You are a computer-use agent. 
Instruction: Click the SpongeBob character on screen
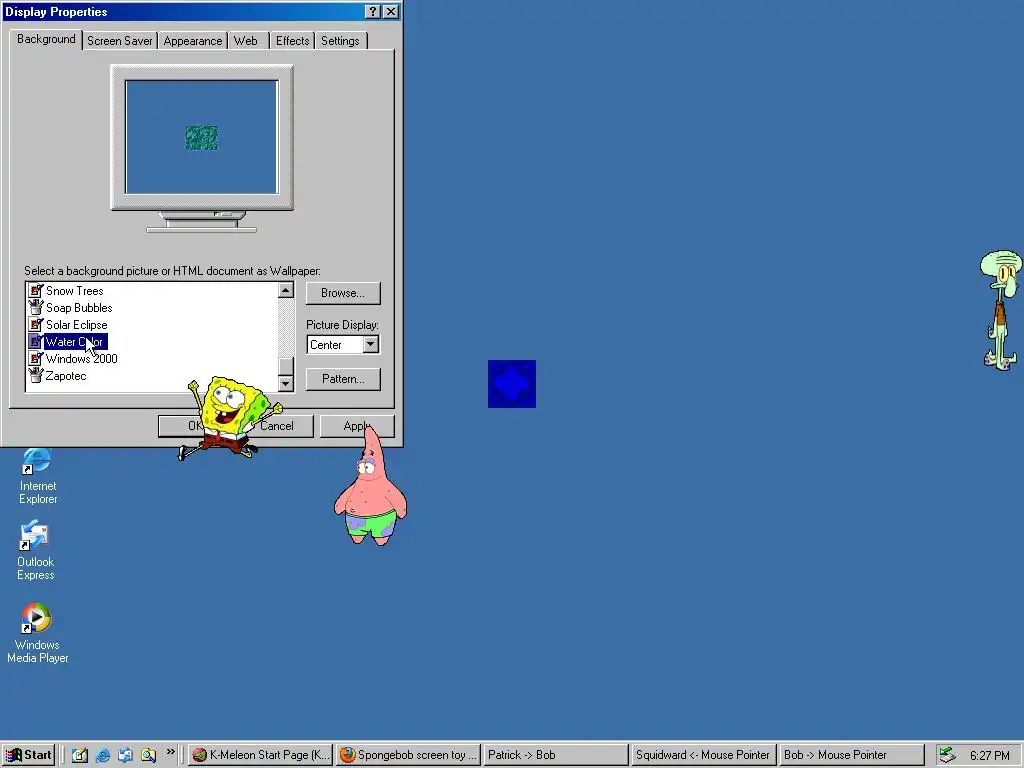click(231, 417)
